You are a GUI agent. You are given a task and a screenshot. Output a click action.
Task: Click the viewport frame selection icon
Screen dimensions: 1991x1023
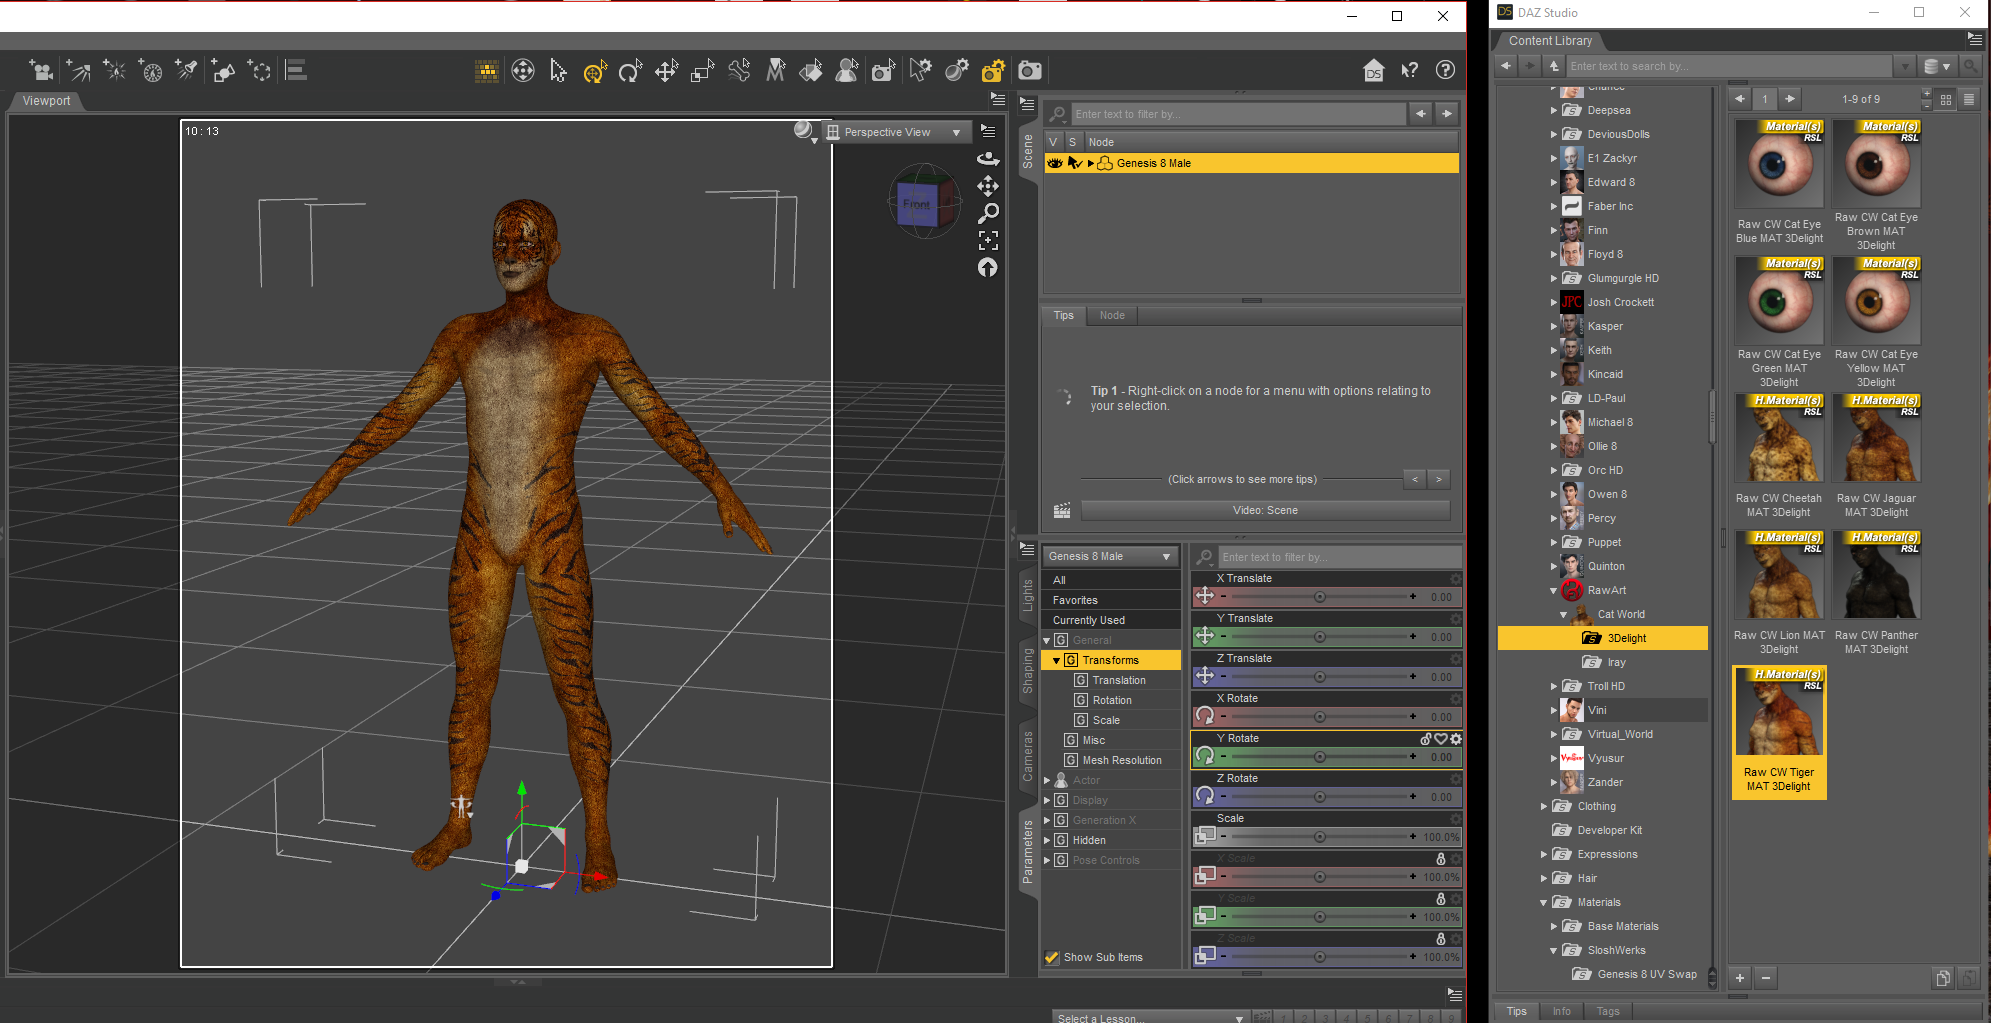click(x=988, y=240)
